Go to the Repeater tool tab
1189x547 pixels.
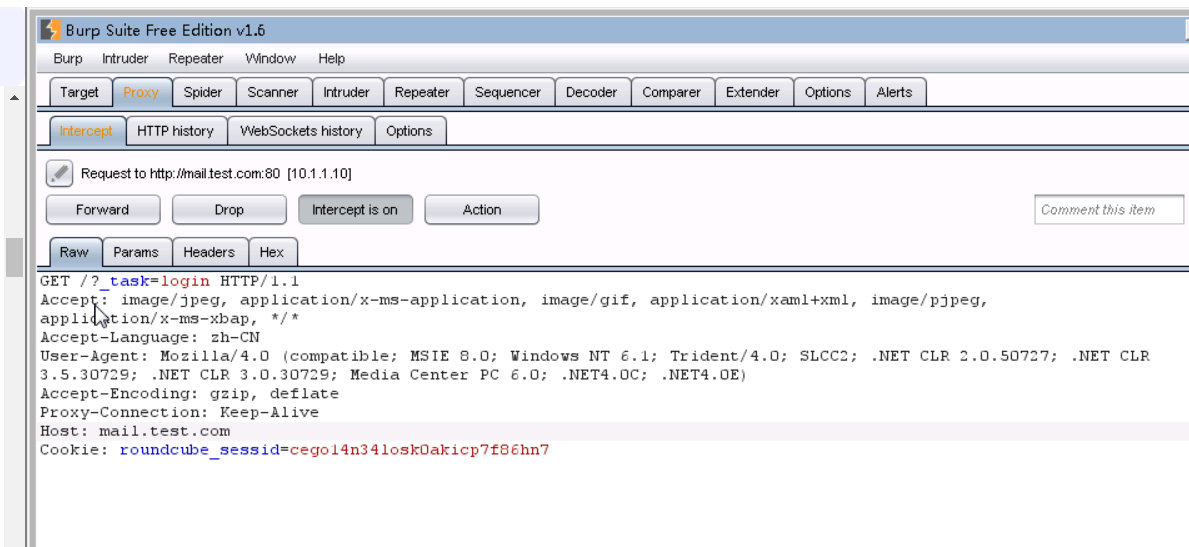pyautogui.click(x=422, y=92)
